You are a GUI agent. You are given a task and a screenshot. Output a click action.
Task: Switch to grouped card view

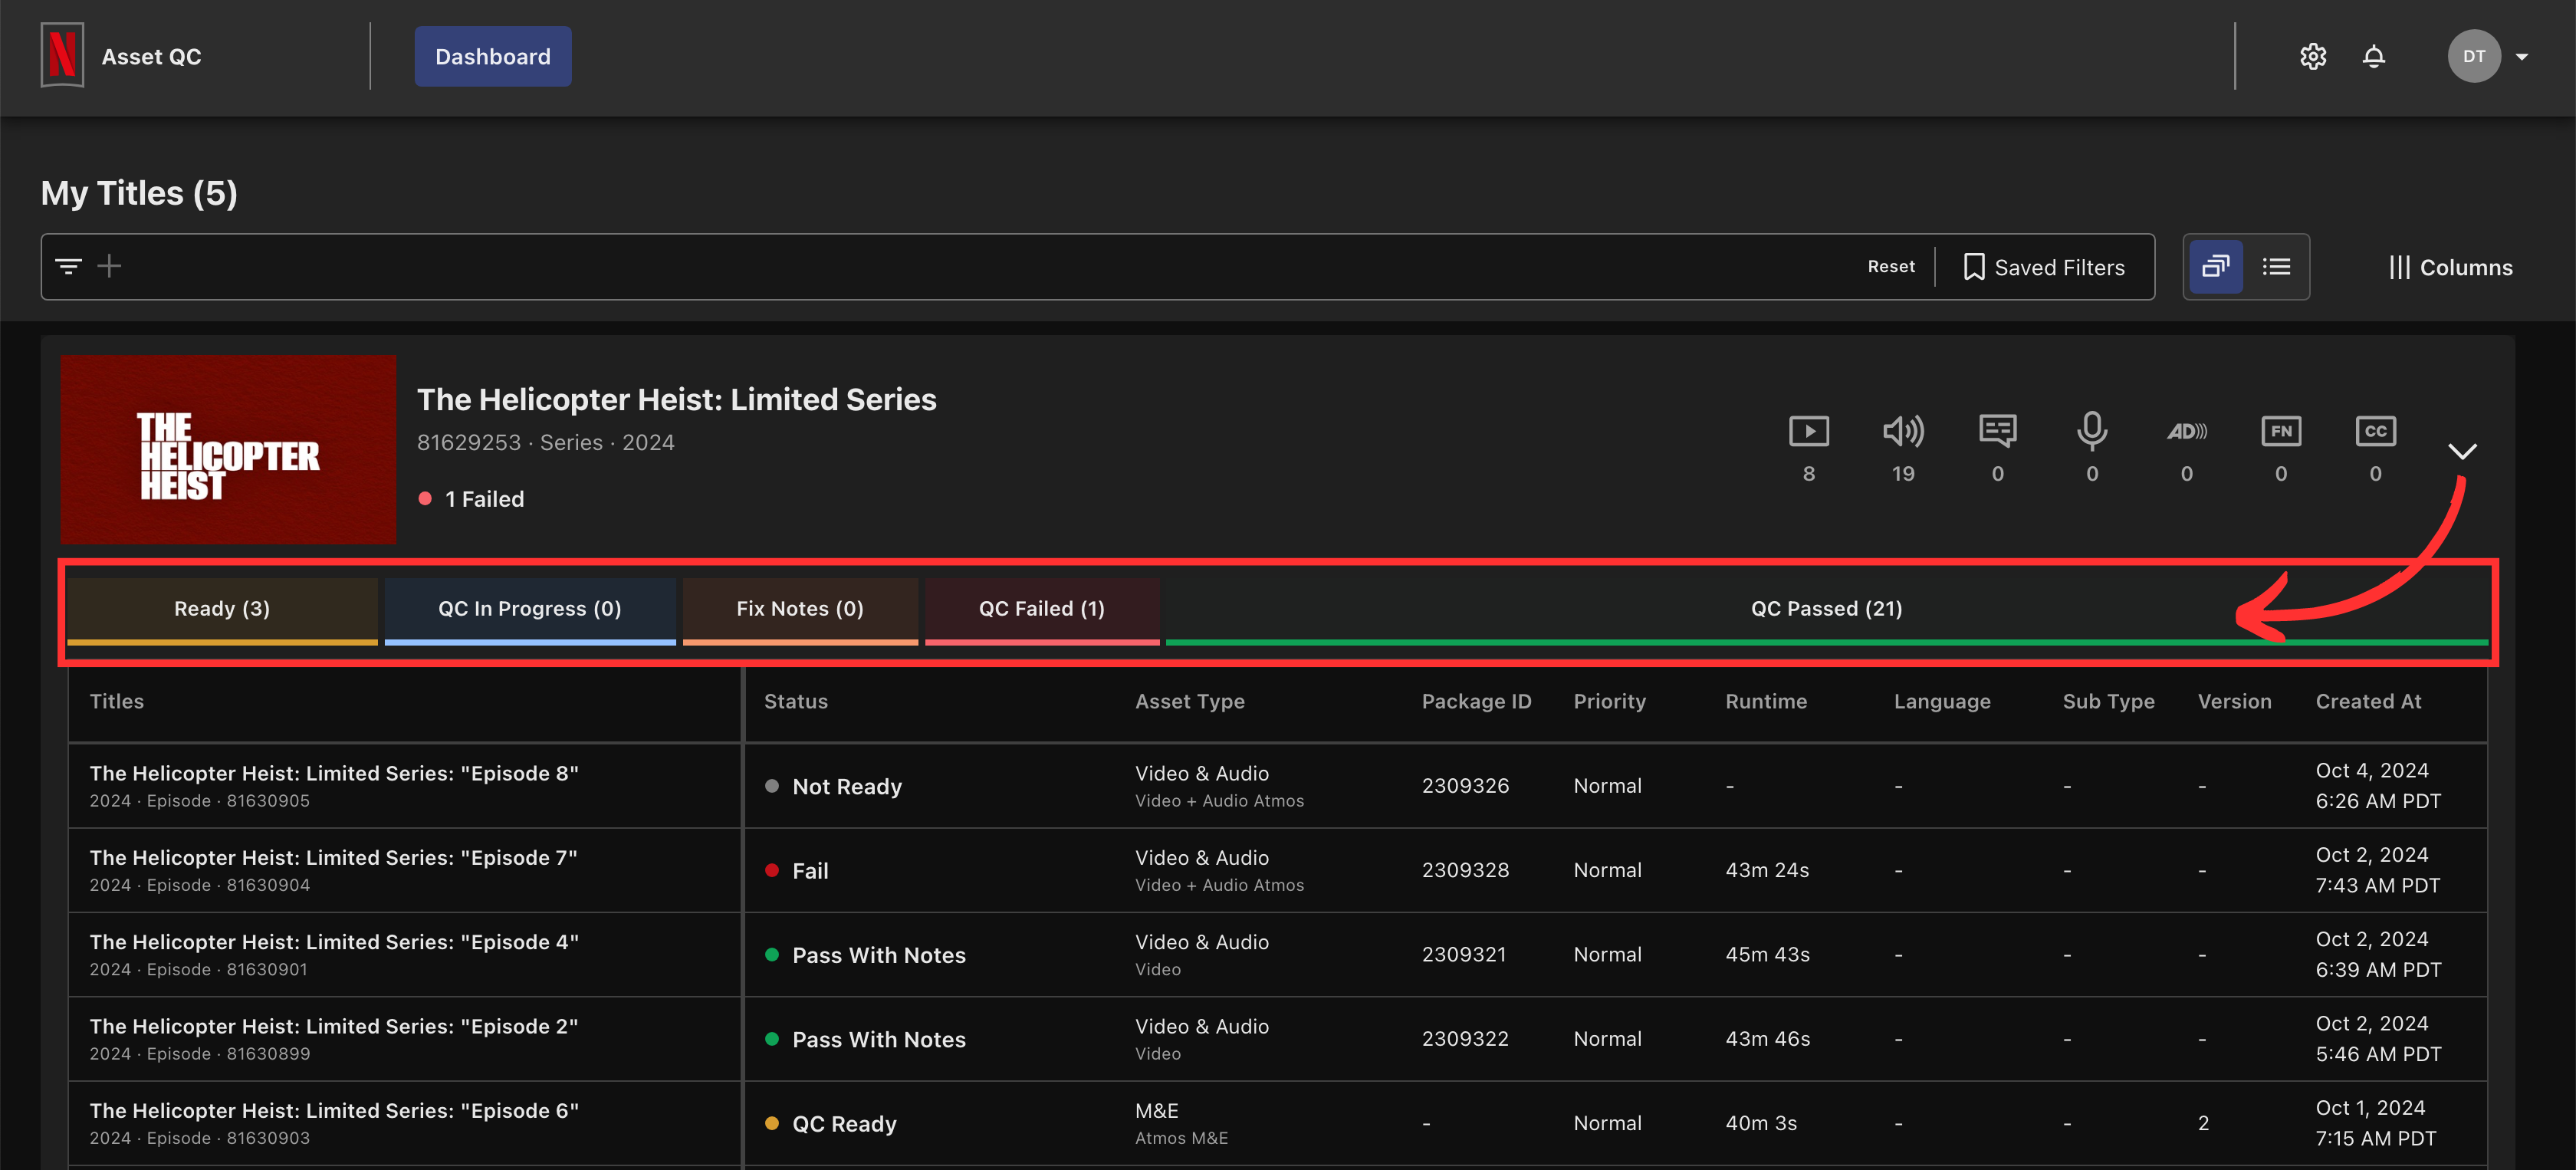tap(2216, 267)
